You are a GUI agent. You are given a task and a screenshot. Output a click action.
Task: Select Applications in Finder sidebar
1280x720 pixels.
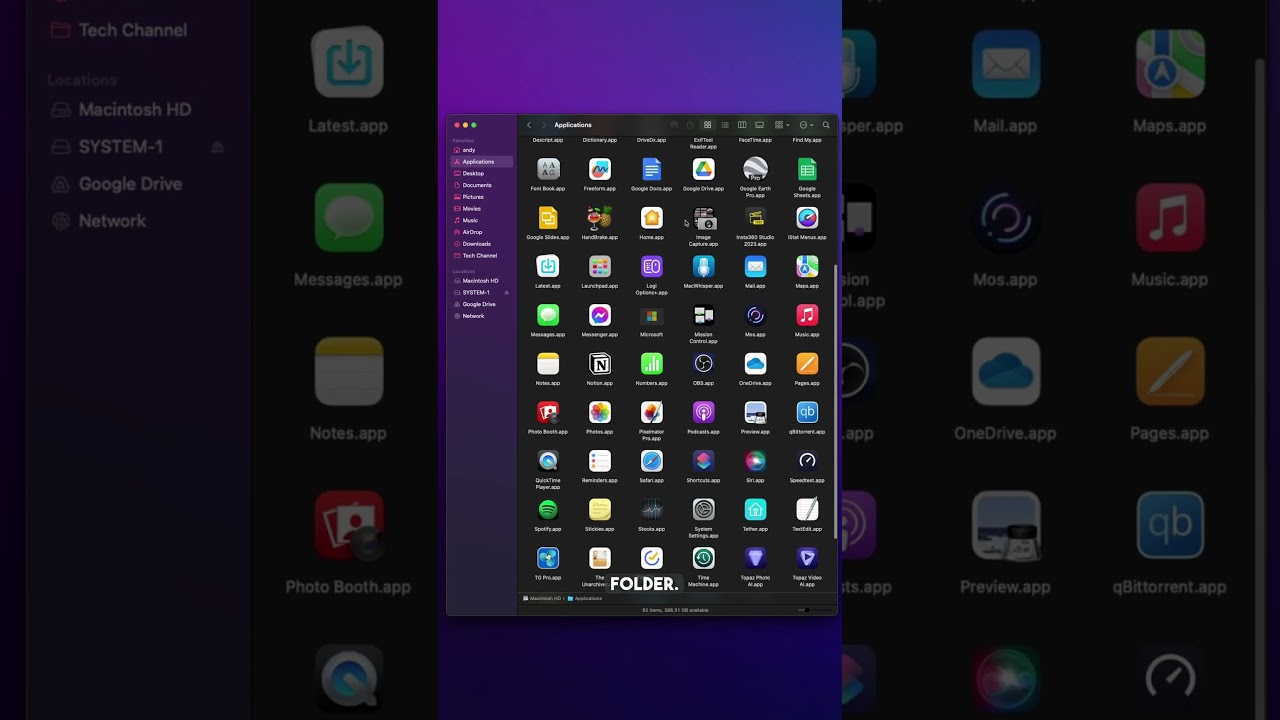(482, 162)
